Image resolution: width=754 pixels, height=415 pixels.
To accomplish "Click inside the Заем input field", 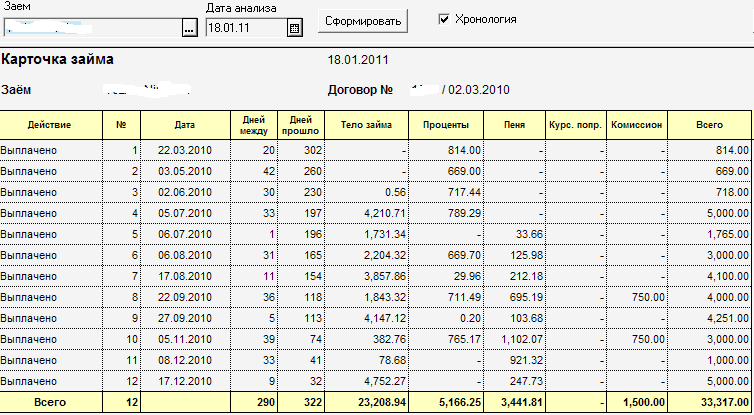I will coord(90,29).
